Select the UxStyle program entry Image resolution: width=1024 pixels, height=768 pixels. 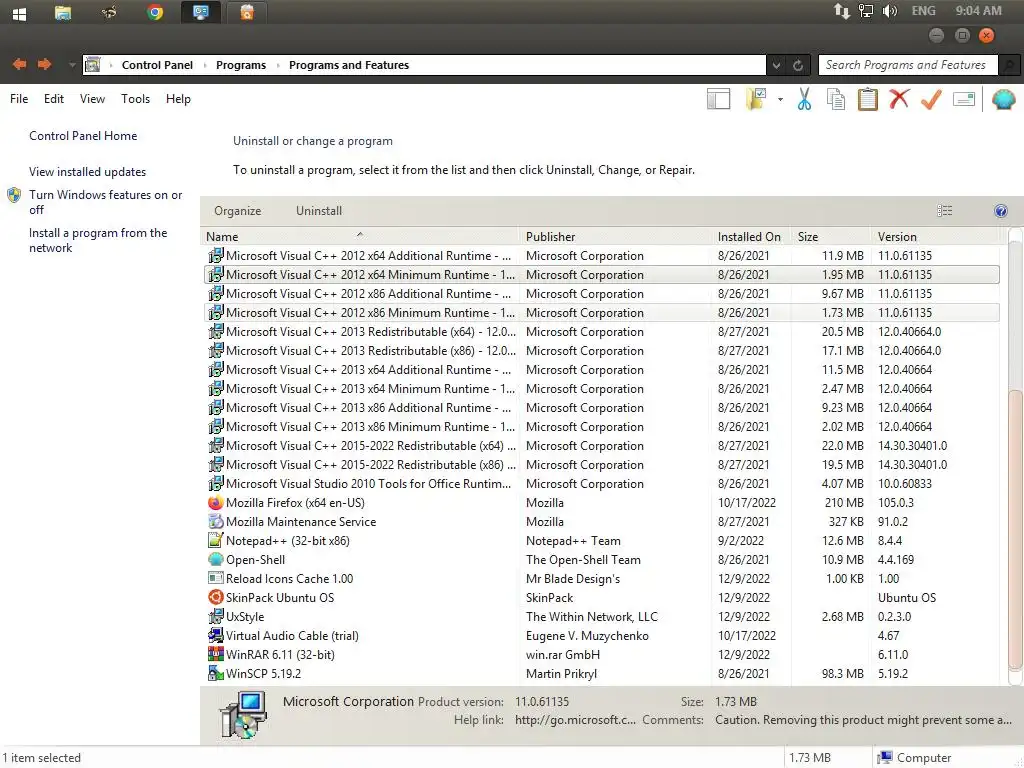click(x=601, y=616)
